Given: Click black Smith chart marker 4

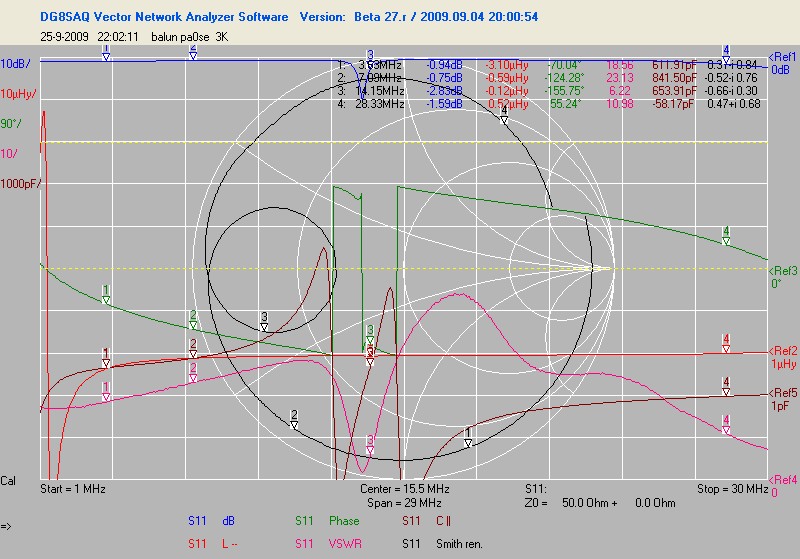Looking at the screenshot, I should pyautogui.click(x=504, y=115).
